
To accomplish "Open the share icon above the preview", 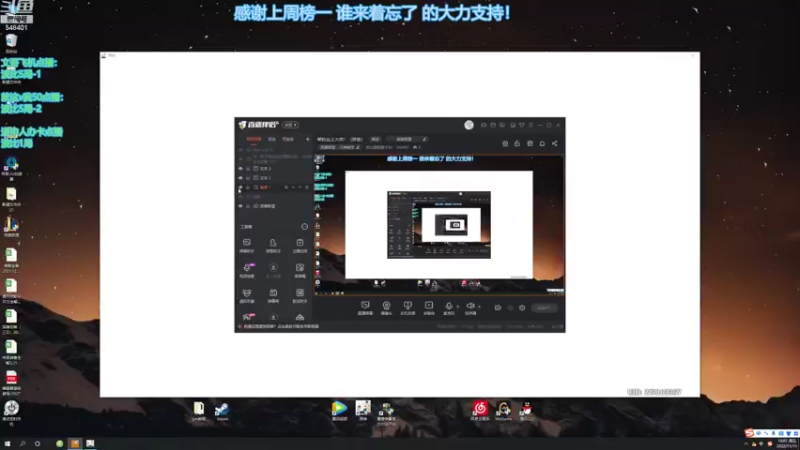I will tap(555, 143).
